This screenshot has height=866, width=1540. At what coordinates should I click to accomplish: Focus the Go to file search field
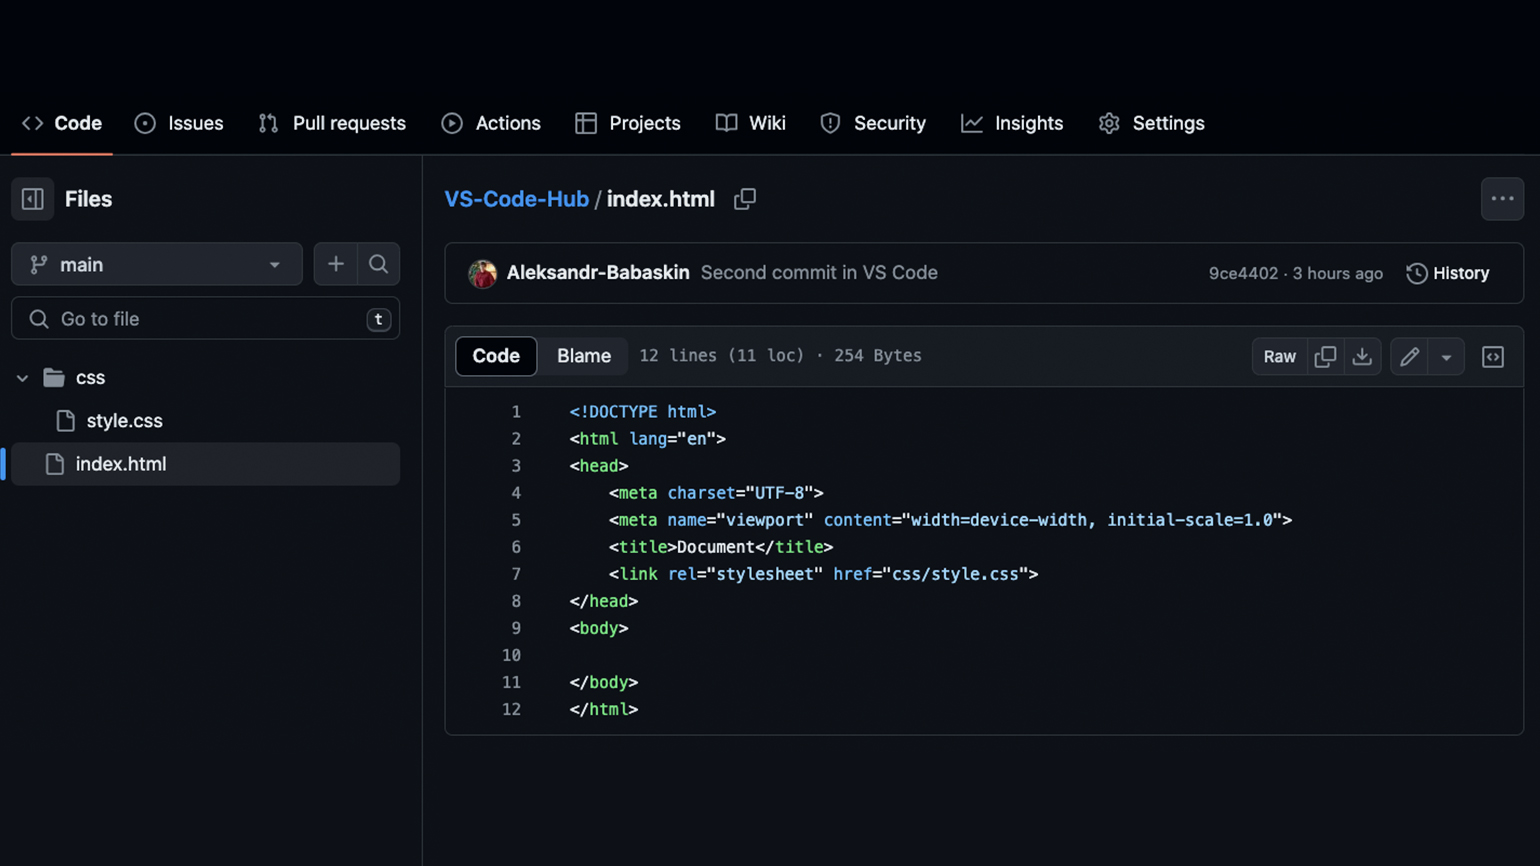205,319
